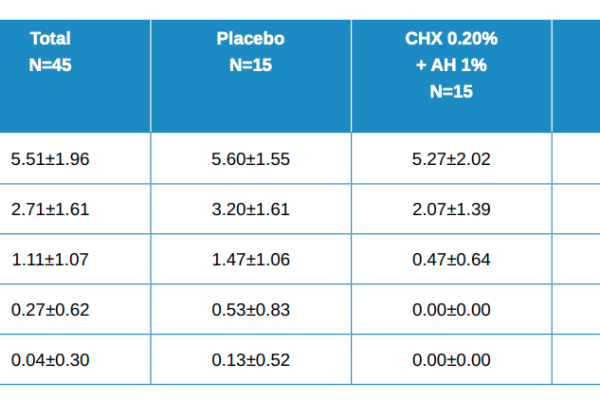Select the empty cell right of 5.27±2.02

[577, 158]
